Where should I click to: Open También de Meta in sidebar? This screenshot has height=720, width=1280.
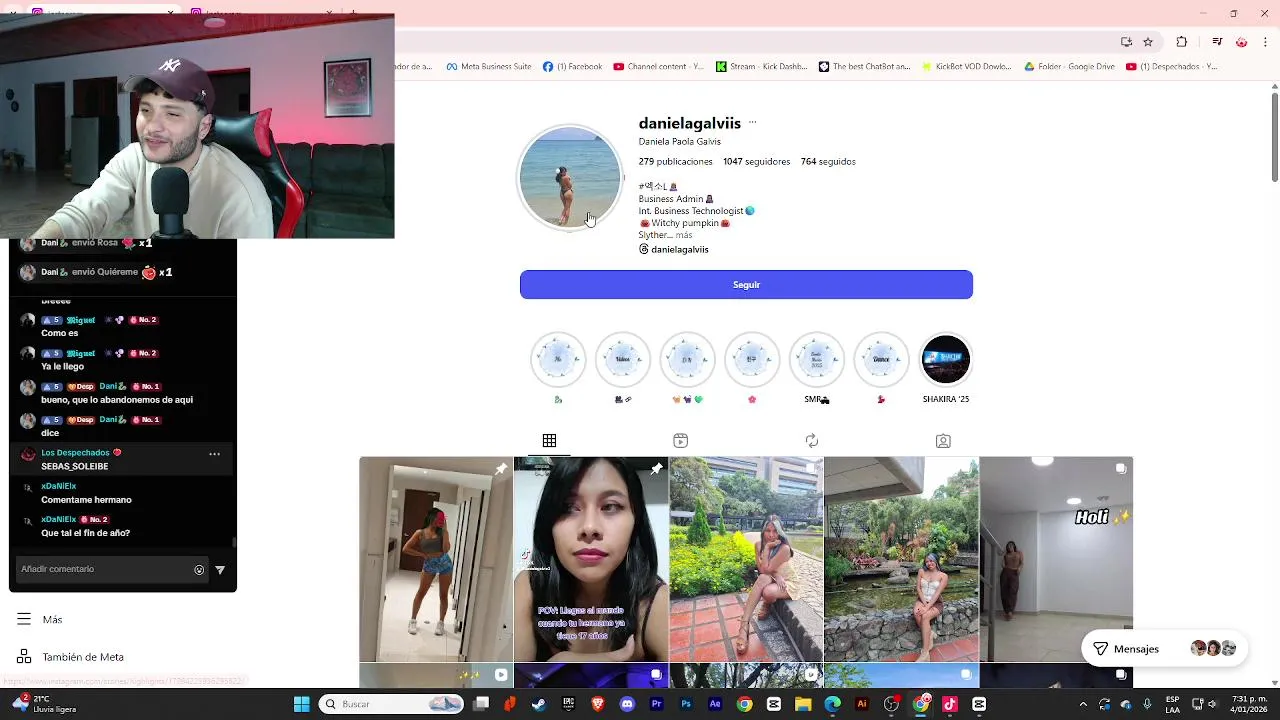click(70, 657)
